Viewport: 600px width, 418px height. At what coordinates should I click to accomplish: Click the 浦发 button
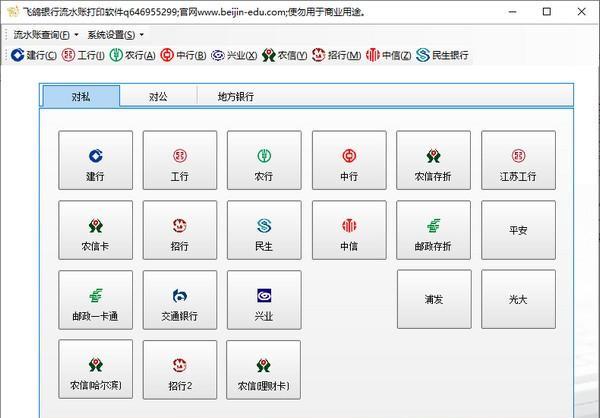tap(434, 299)
